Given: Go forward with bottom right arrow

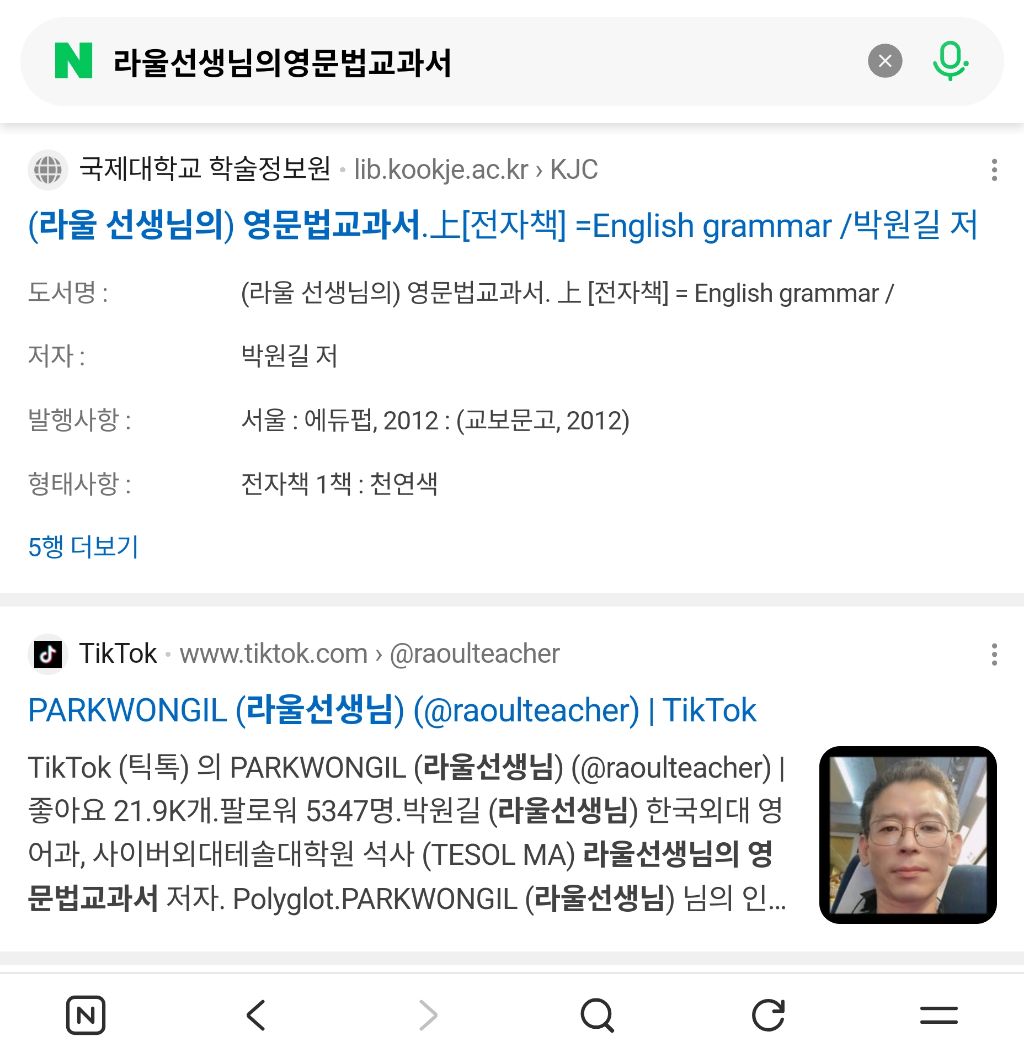Looking at the screenshot, I should (428, 1015).
